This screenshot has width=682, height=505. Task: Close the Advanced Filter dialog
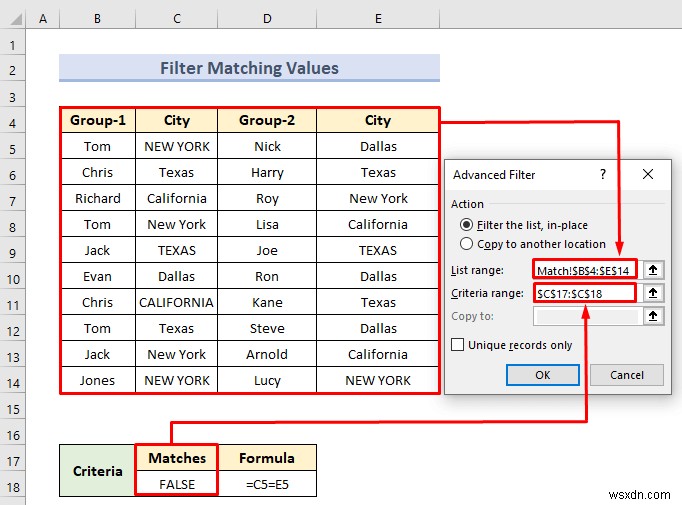pyautogui.click(x=648, y=174)
